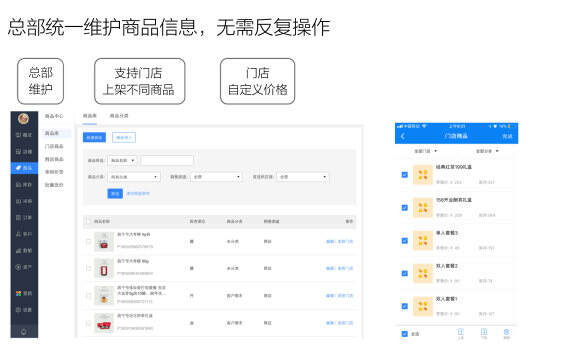Screen dimensions: 570x360
Task: Open the highlighted 商品 item in the dark sidebar
Action: [24, 168]
